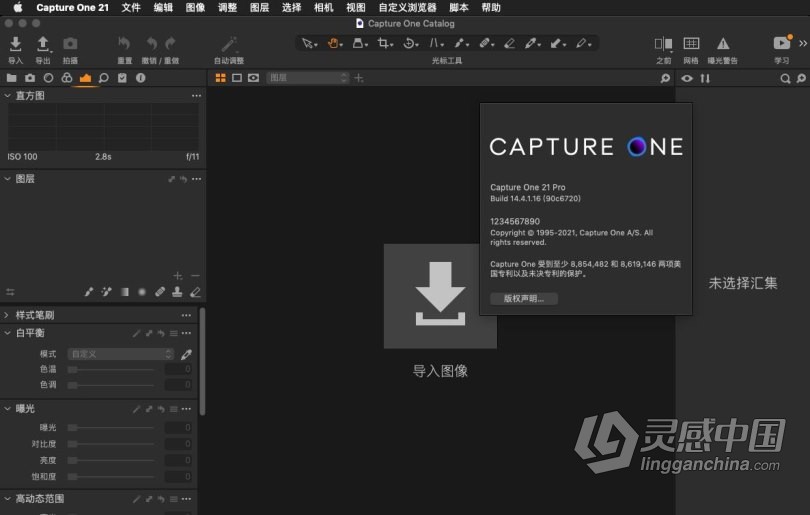Click the 版权声明 button in about dialog
810x515 pixels.
tap(524, 299)
